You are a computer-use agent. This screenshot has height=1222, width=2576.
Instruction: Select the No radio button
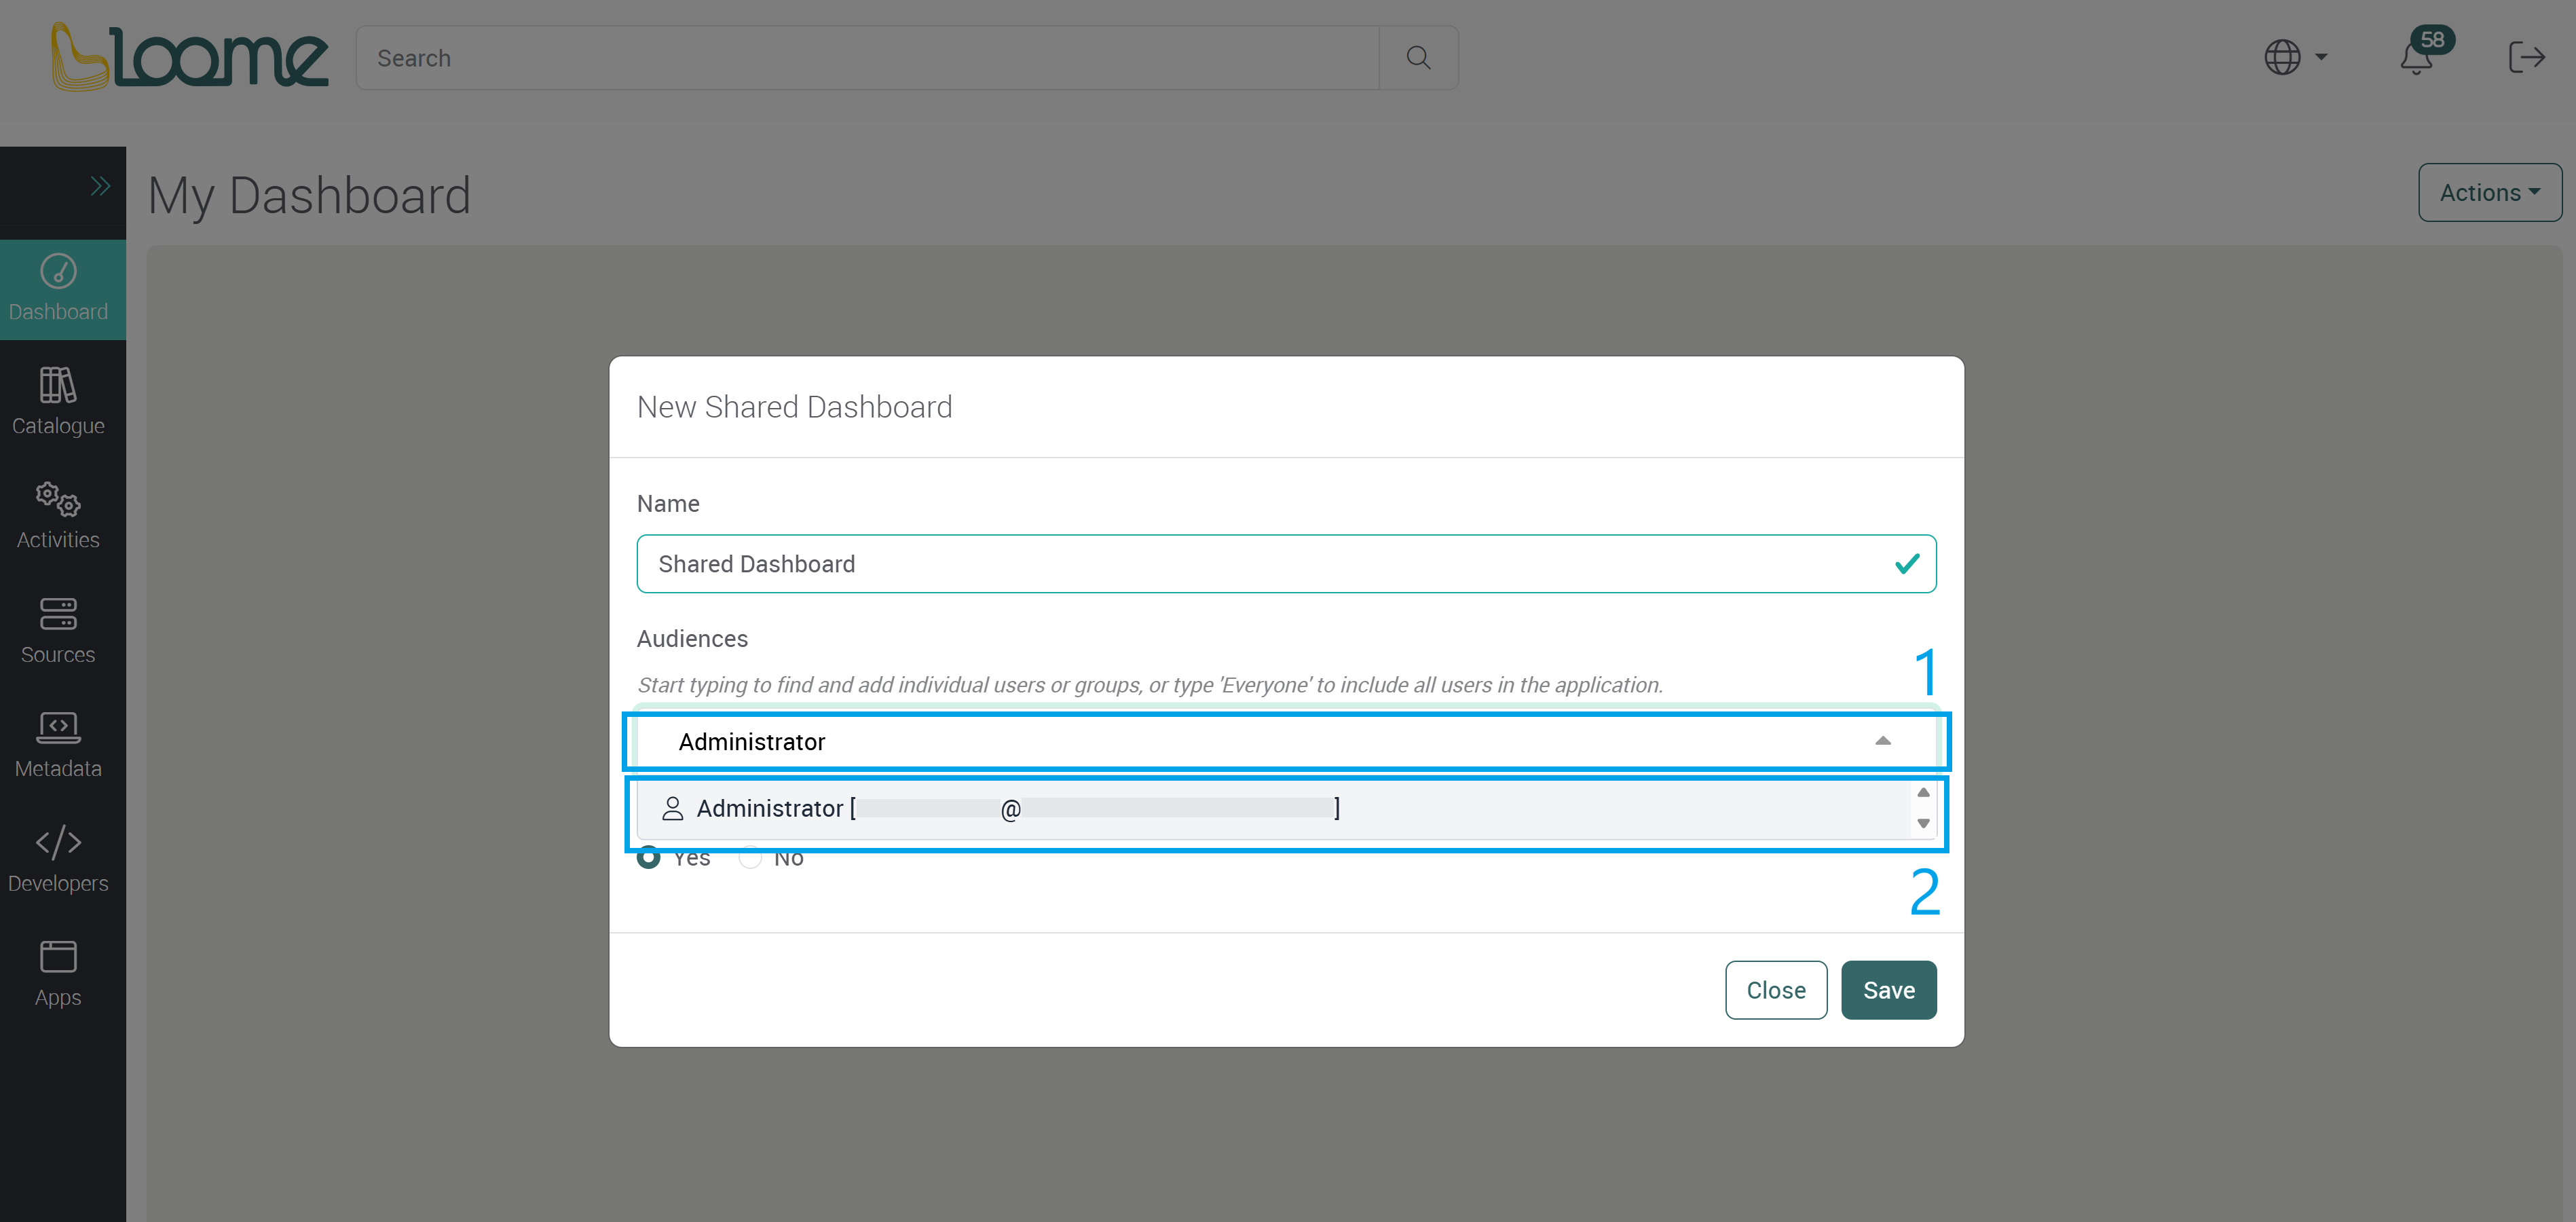[x=750, y=858]
